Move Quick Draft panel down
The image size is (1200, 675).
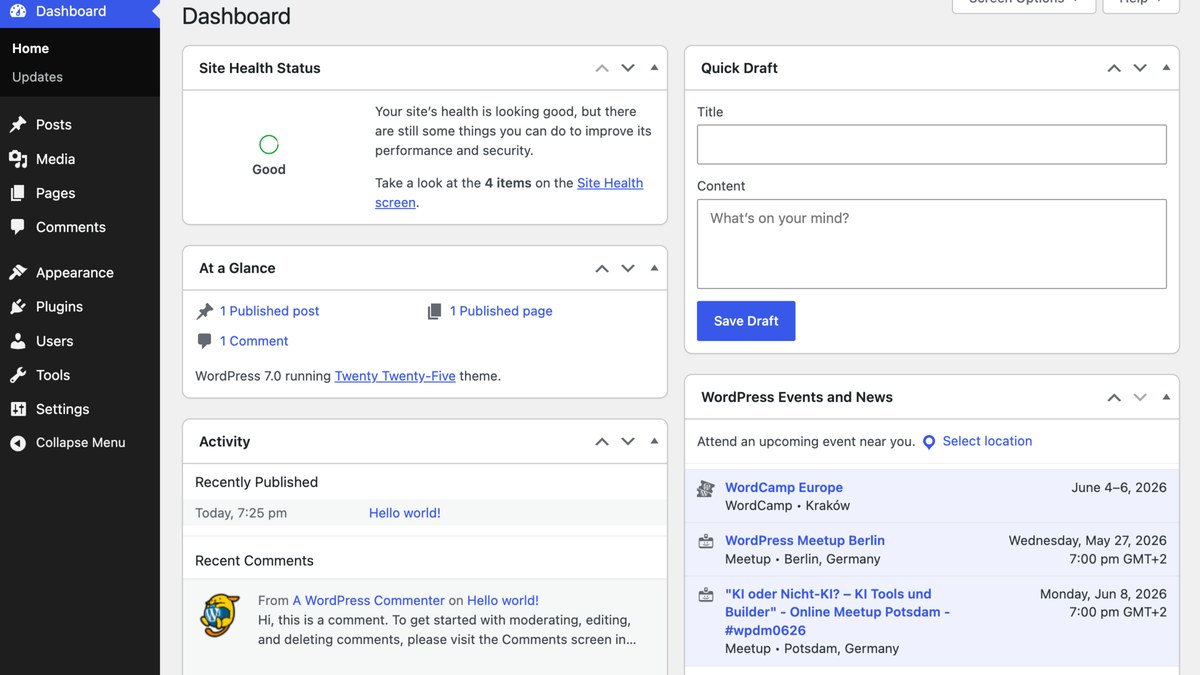pyautogui.click(x=1140, y=68)
